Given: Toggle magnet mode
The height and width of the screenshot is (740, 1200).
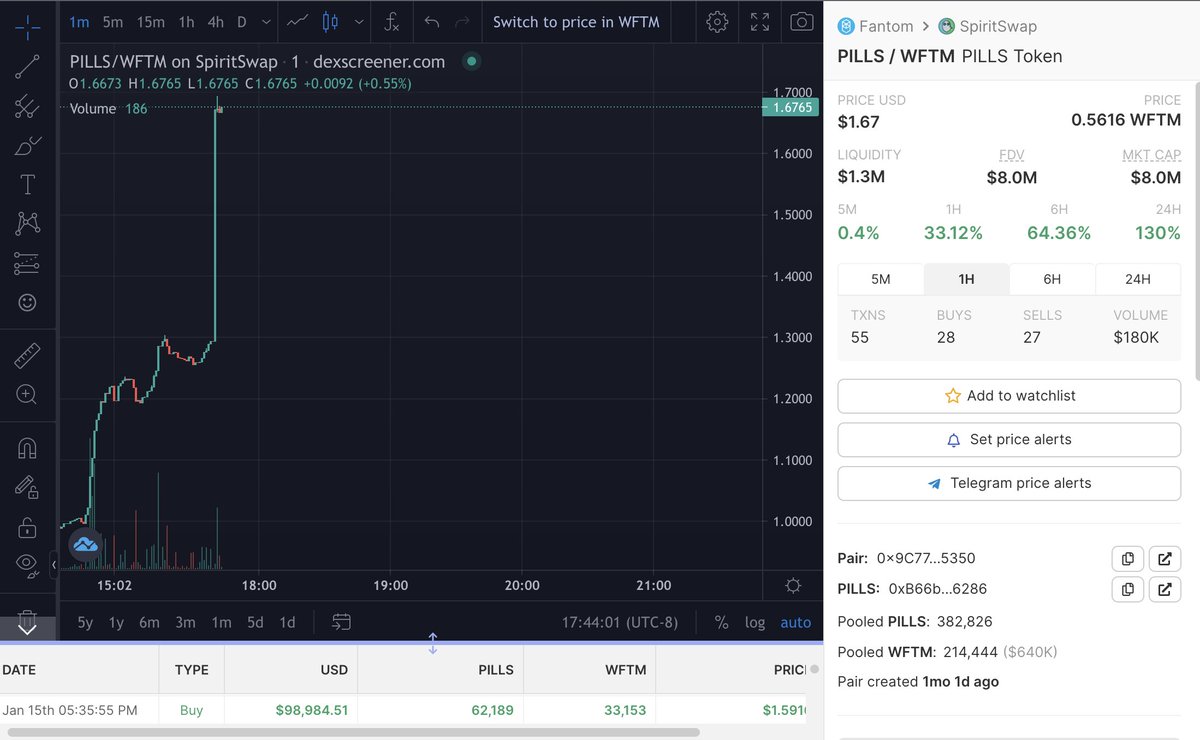Looking at the screenshot, I should point(27,448).
